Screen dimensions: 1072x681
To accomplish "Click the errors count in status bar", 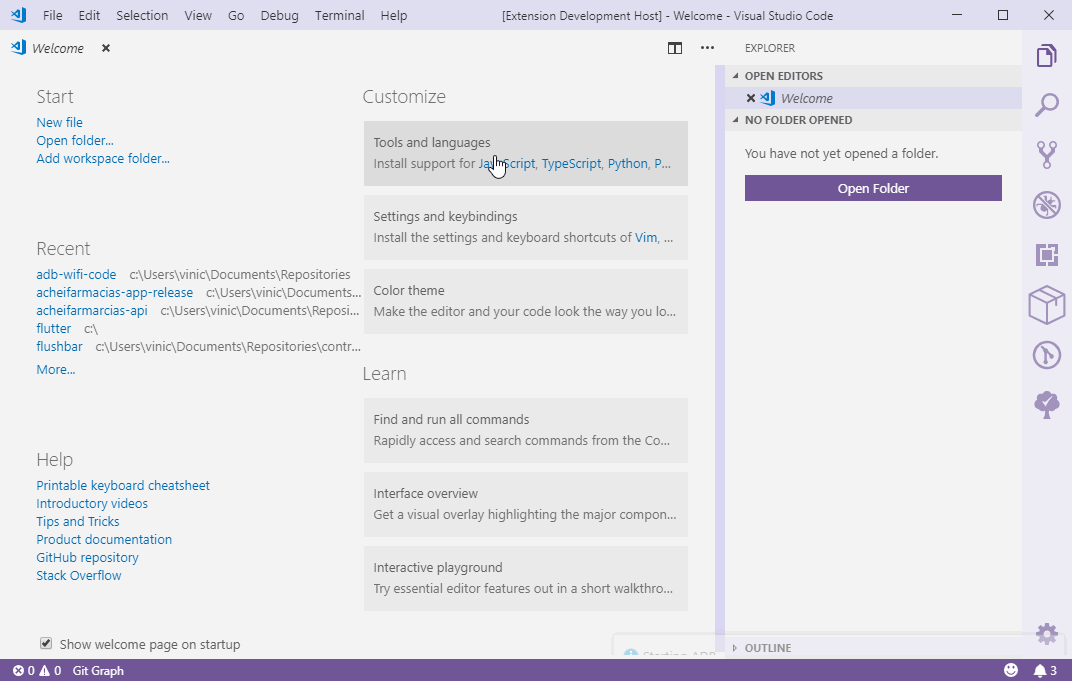I will pos(24,671).
